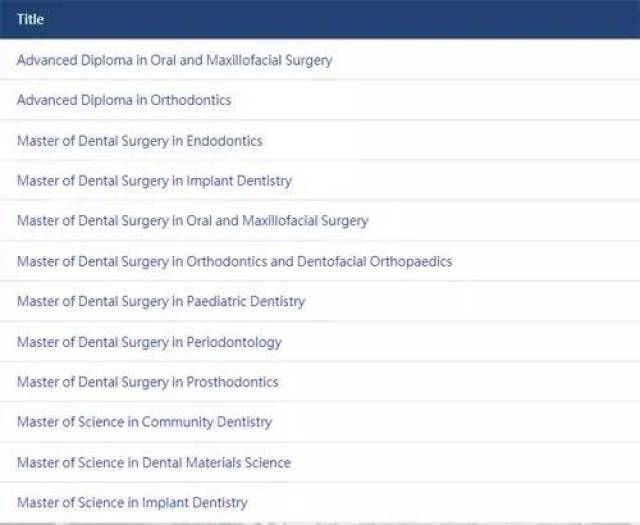Image resolution: width=640 pixels, height=525 pixels.
Task: Click the words Community Dentistry in the list
Action: point(207,422)
